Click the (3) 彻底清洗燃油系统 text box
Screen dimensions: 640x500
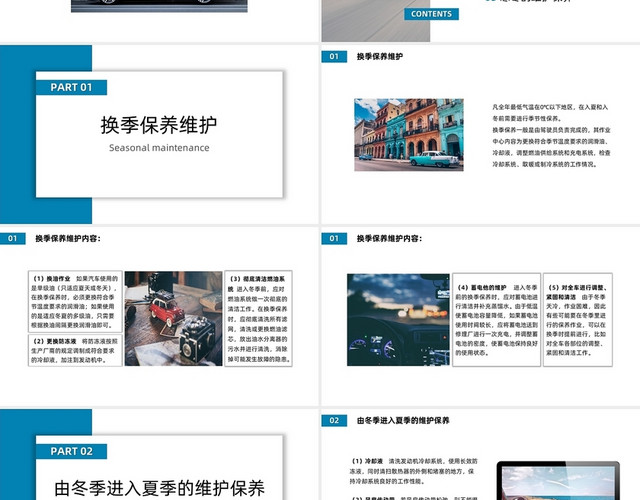pos(258,318)
